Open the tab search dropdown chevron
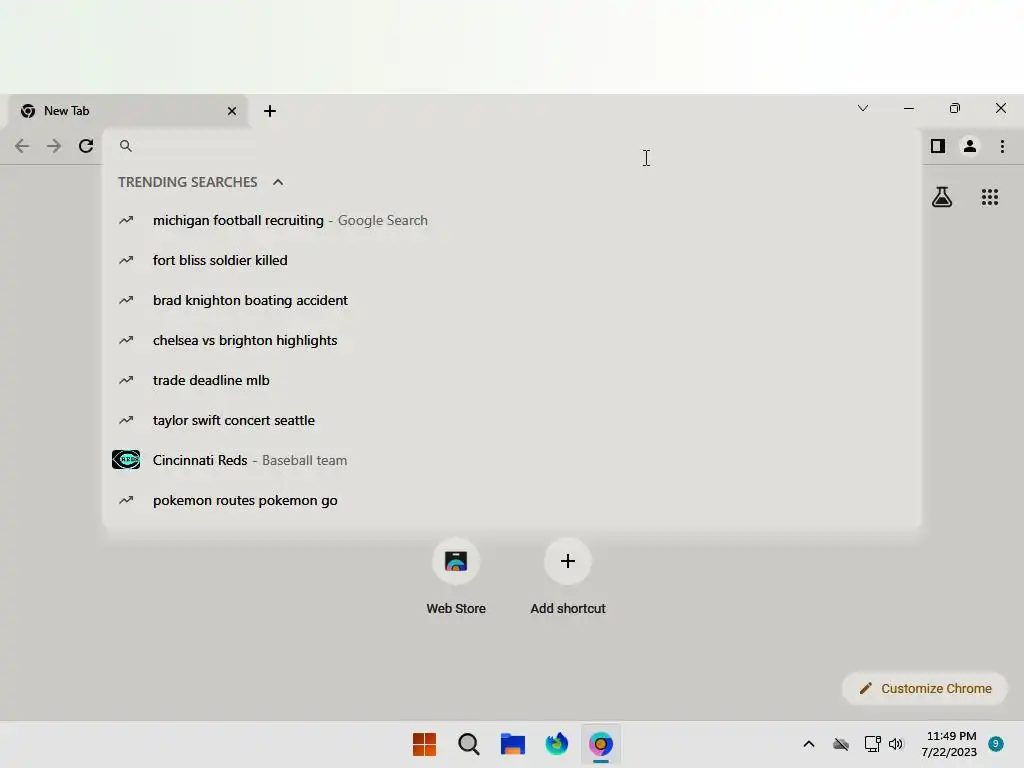The image size is (1024, 768). 863,108
